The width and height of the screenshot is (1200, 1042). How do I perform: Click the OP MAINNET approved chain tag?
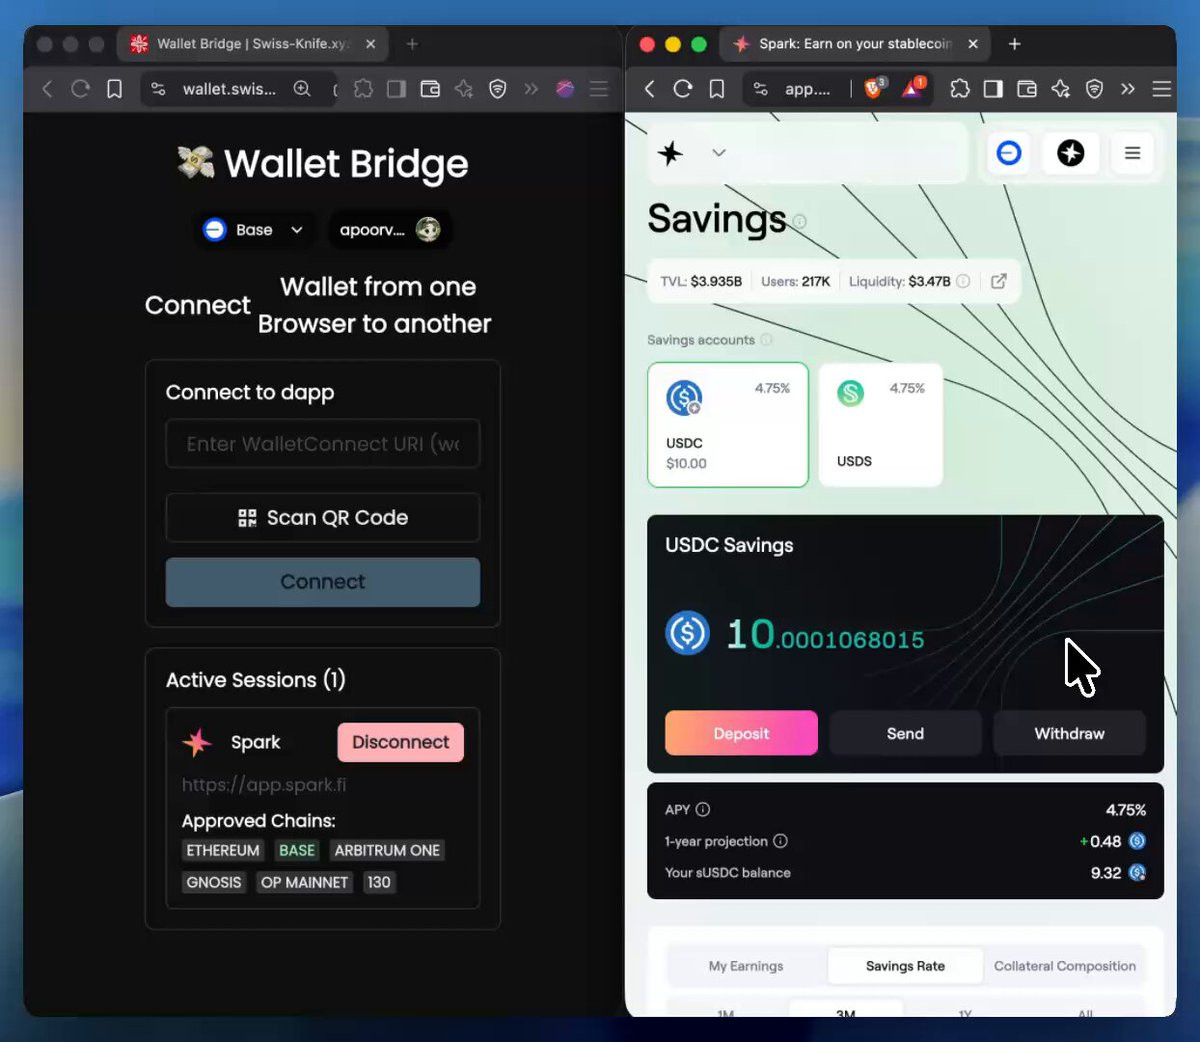coord(305,883)
